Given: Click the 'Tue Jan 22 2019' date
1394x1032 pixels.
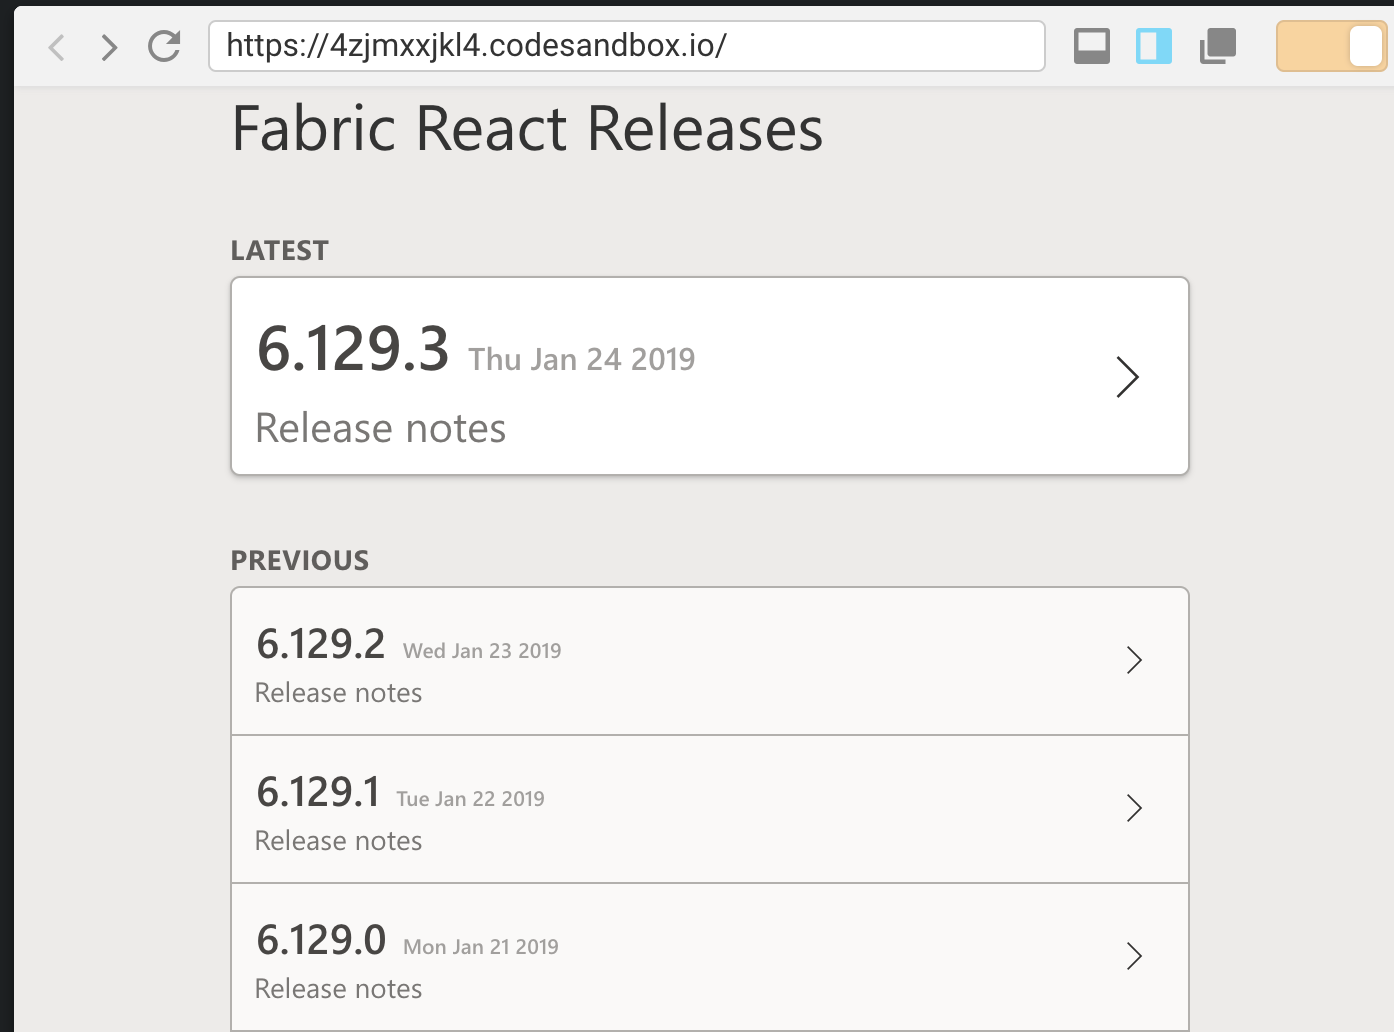Looking at the screenshot, I should point(470,799).
